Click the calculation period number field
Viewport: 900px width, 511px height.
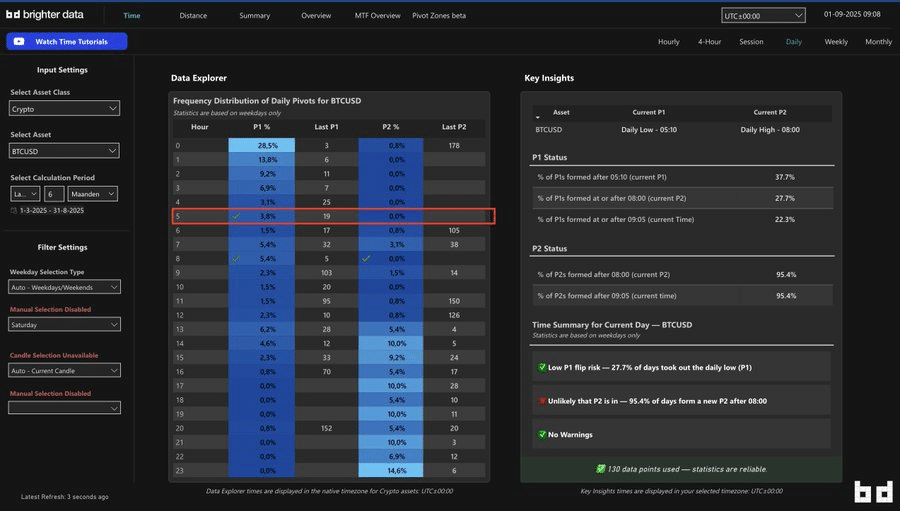tap(54, 193)
